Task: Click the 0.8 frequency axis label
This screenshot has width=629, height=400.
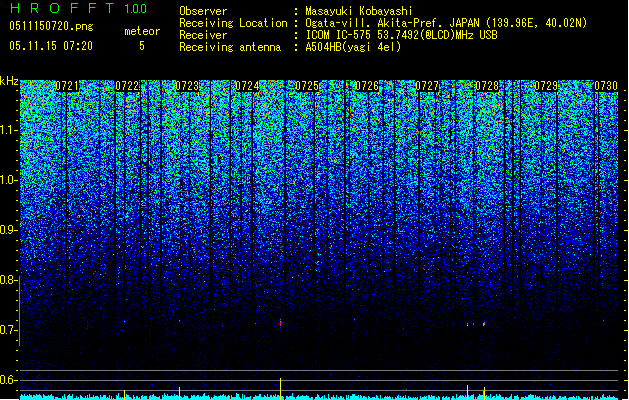Action: click(x=9, y=280)
